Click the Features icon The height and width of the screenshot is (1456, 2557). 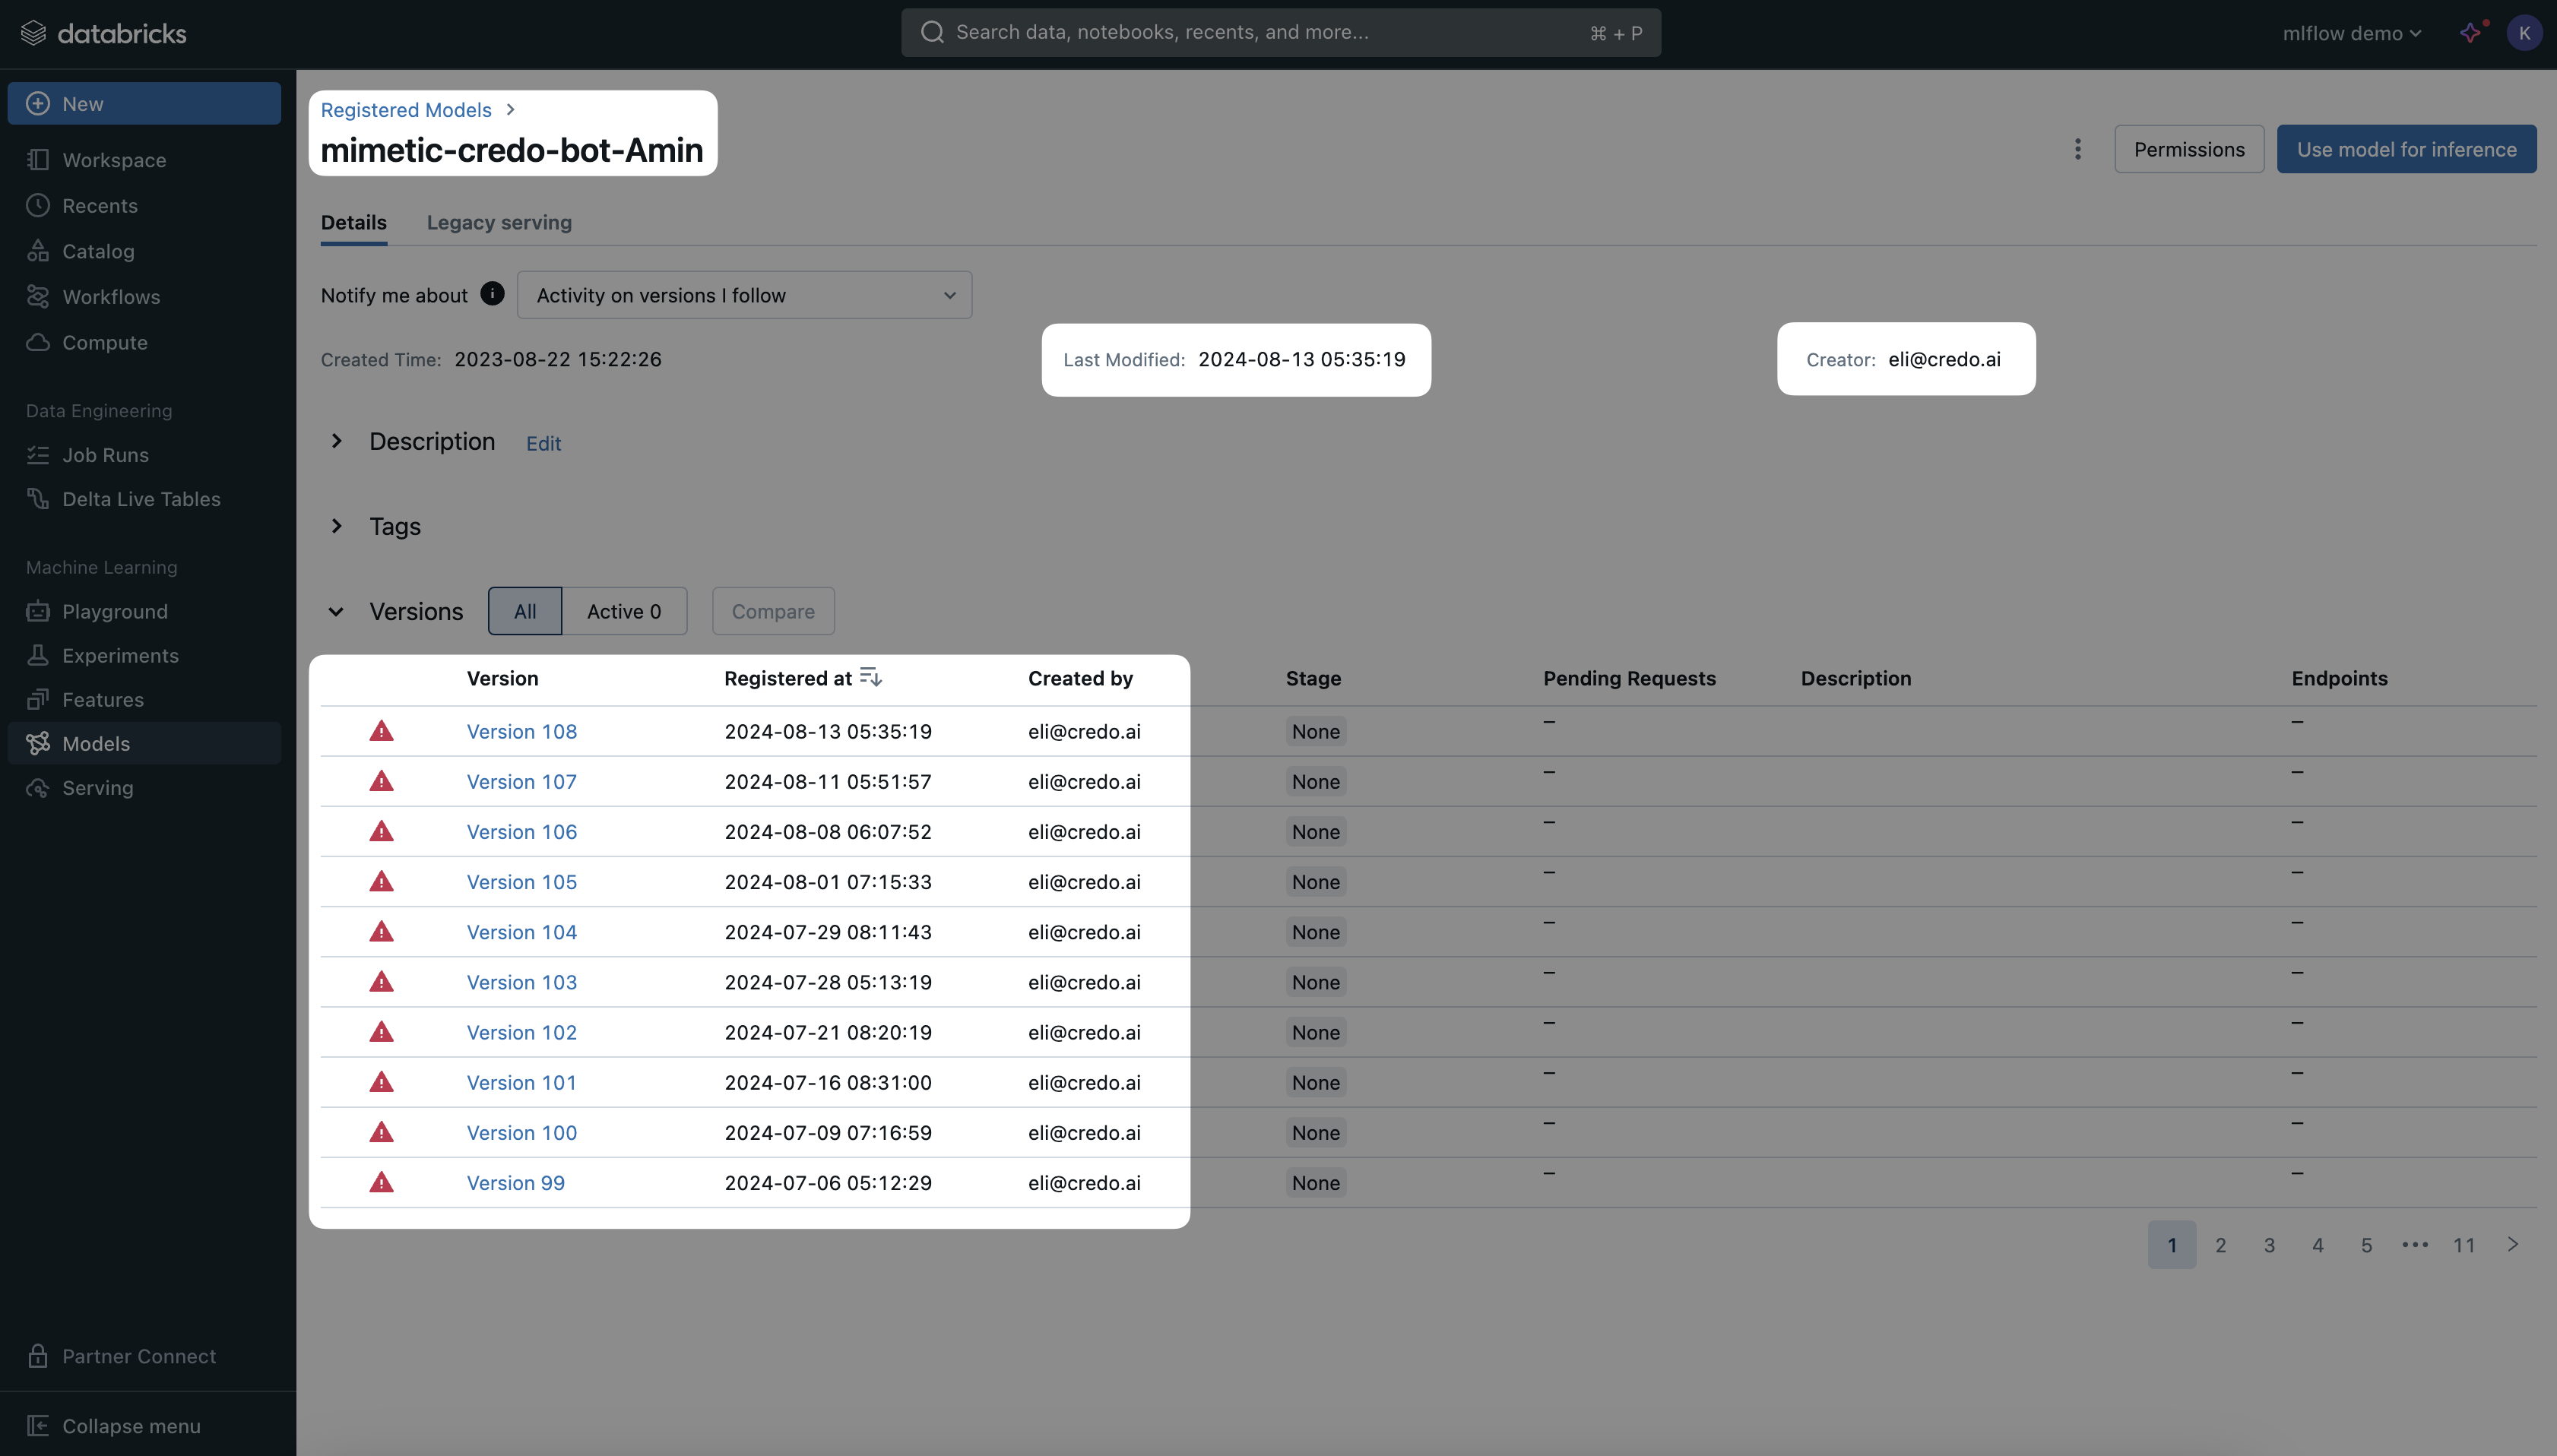click(38, 699)
